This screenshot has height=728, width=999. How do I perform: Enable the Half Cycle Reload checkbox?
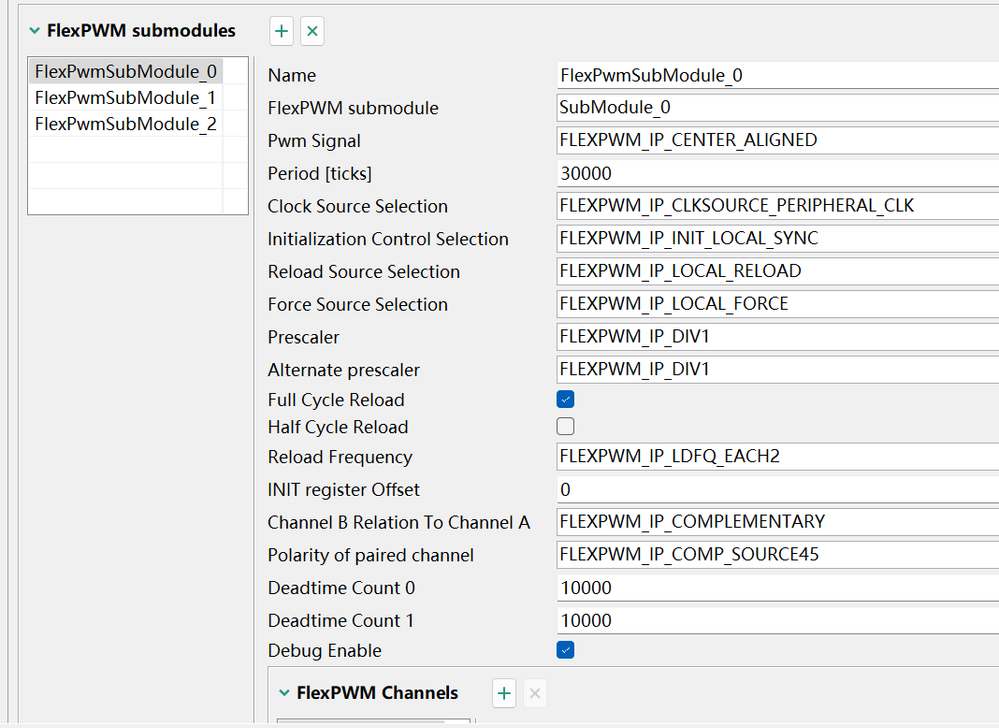[x=566, y=427]
